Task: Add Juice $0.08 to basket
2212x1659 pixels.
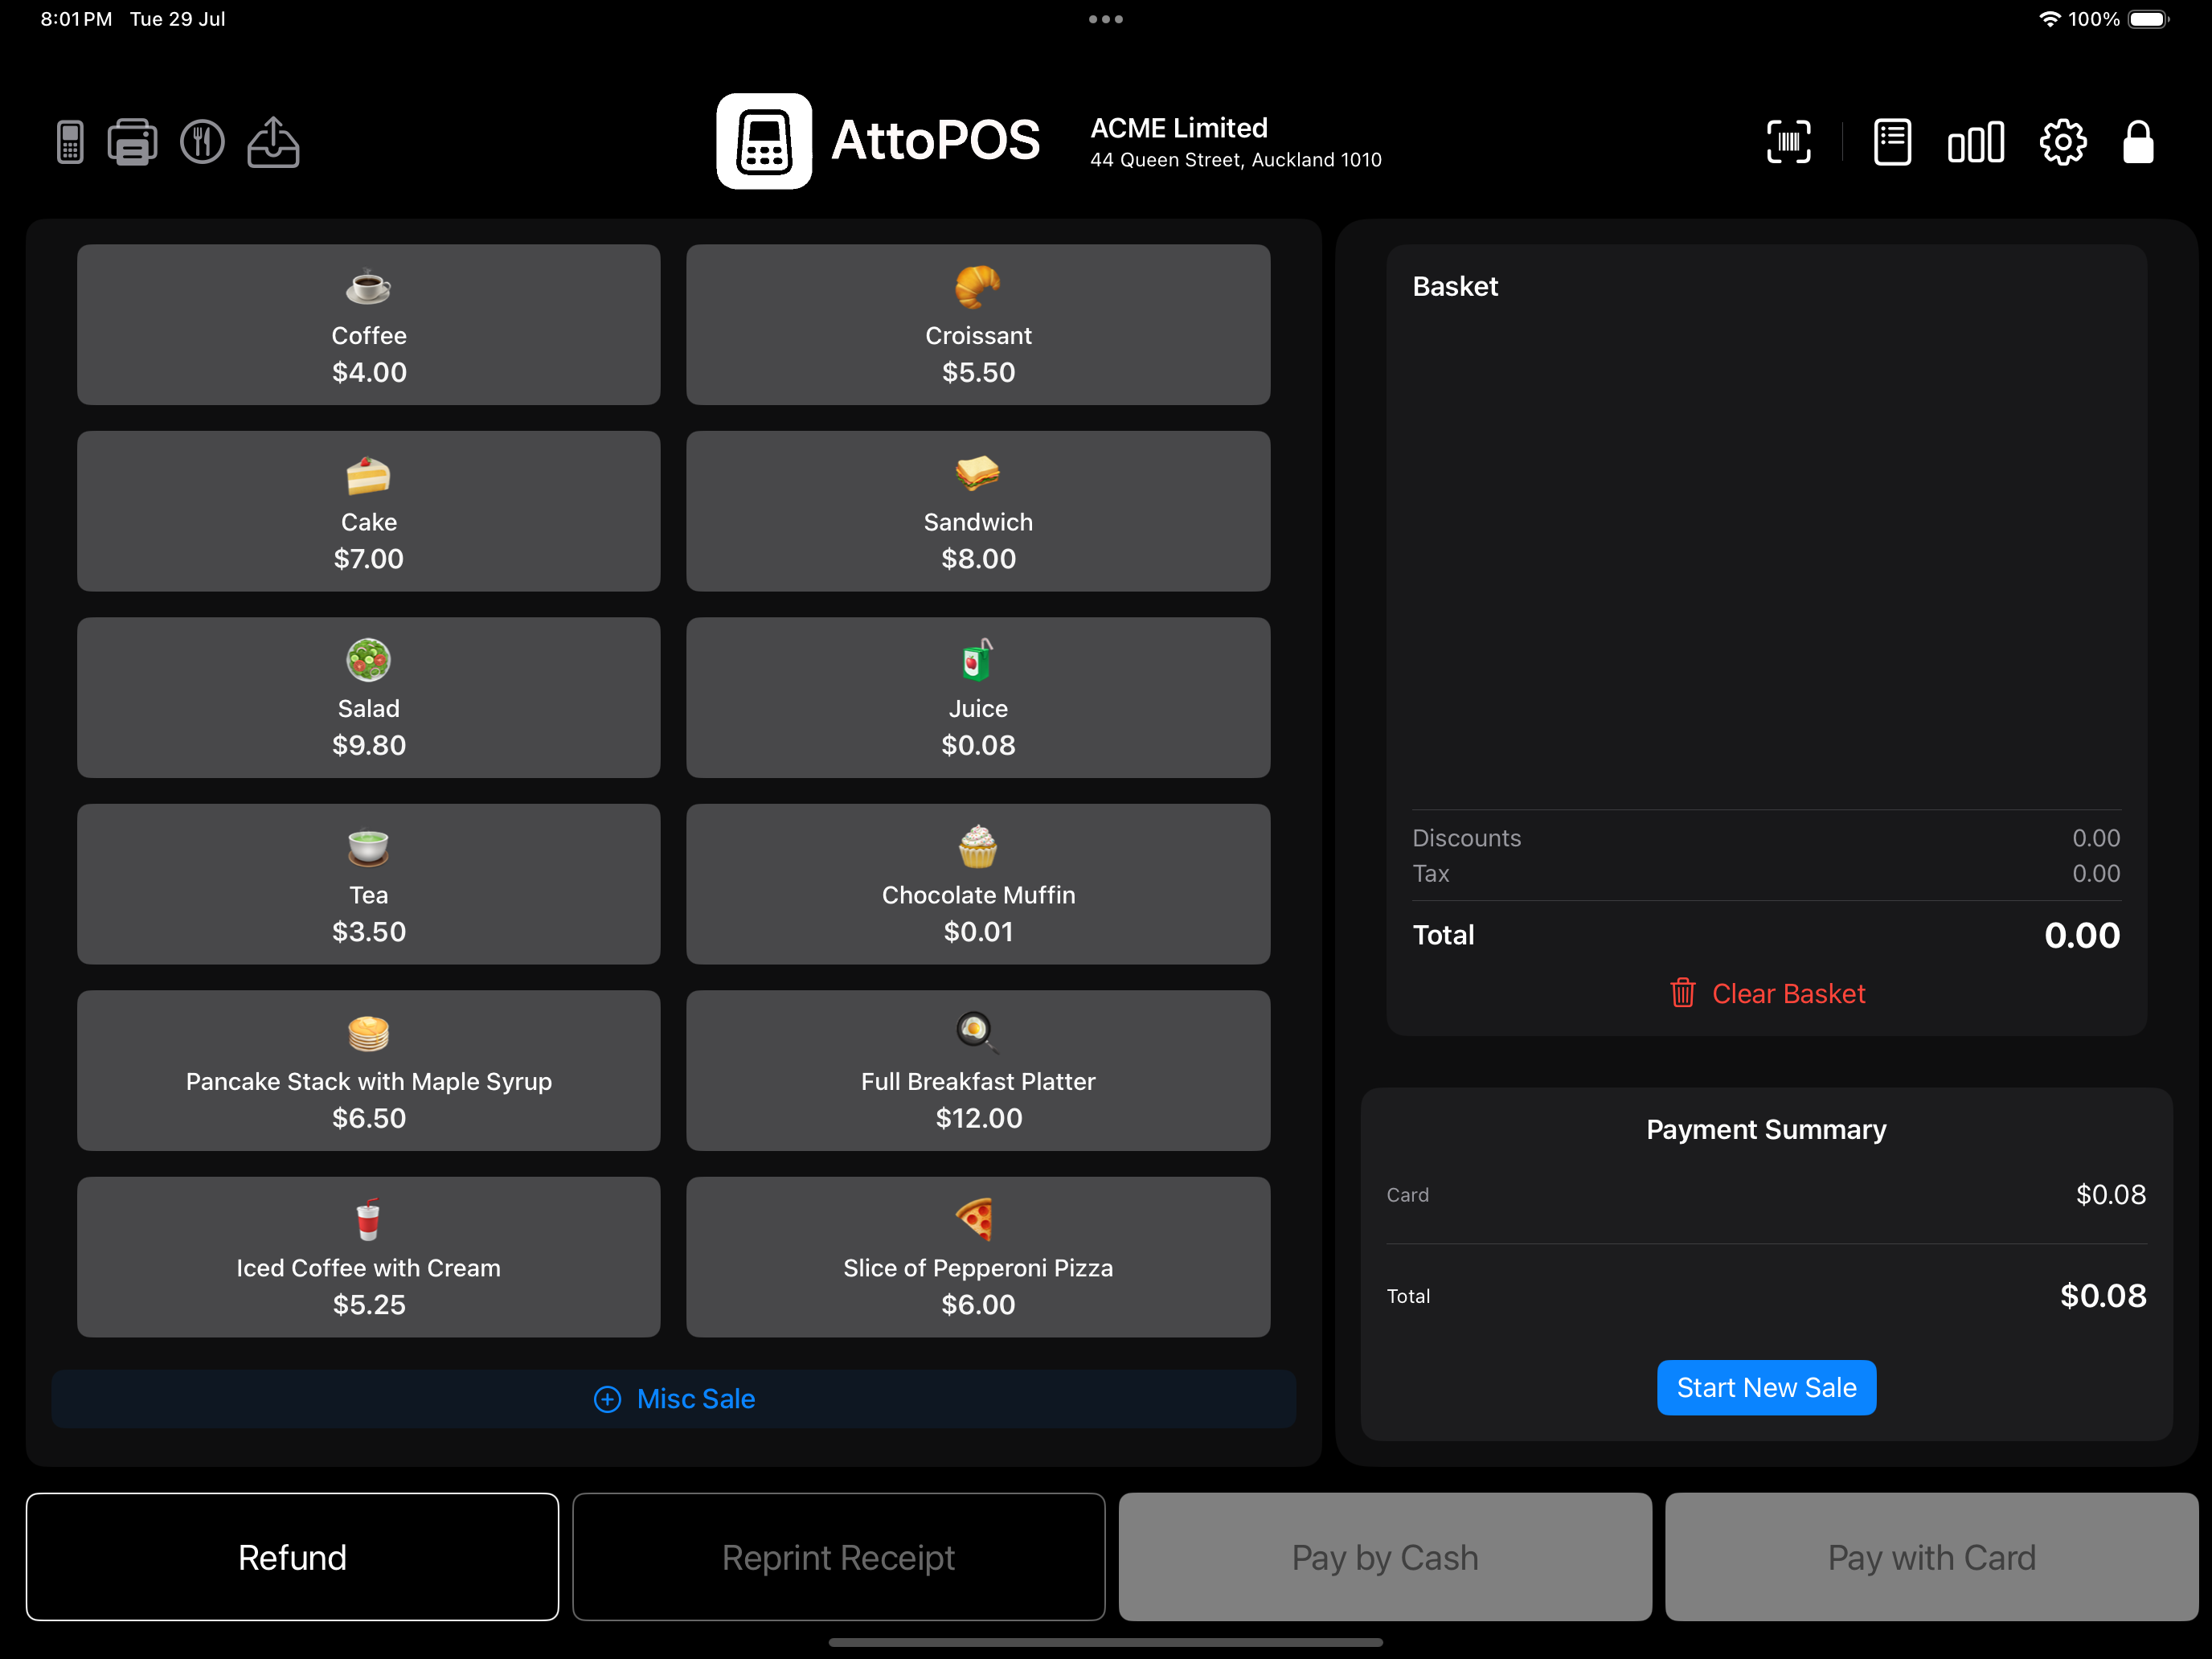Action: [978, 698]
